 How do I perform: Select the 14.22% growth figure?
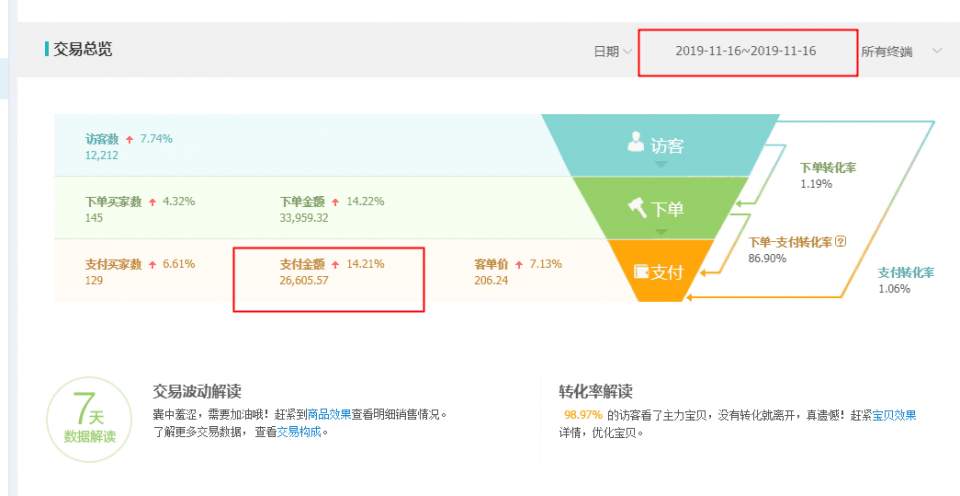pyautogui.click(x=366, y=201)
